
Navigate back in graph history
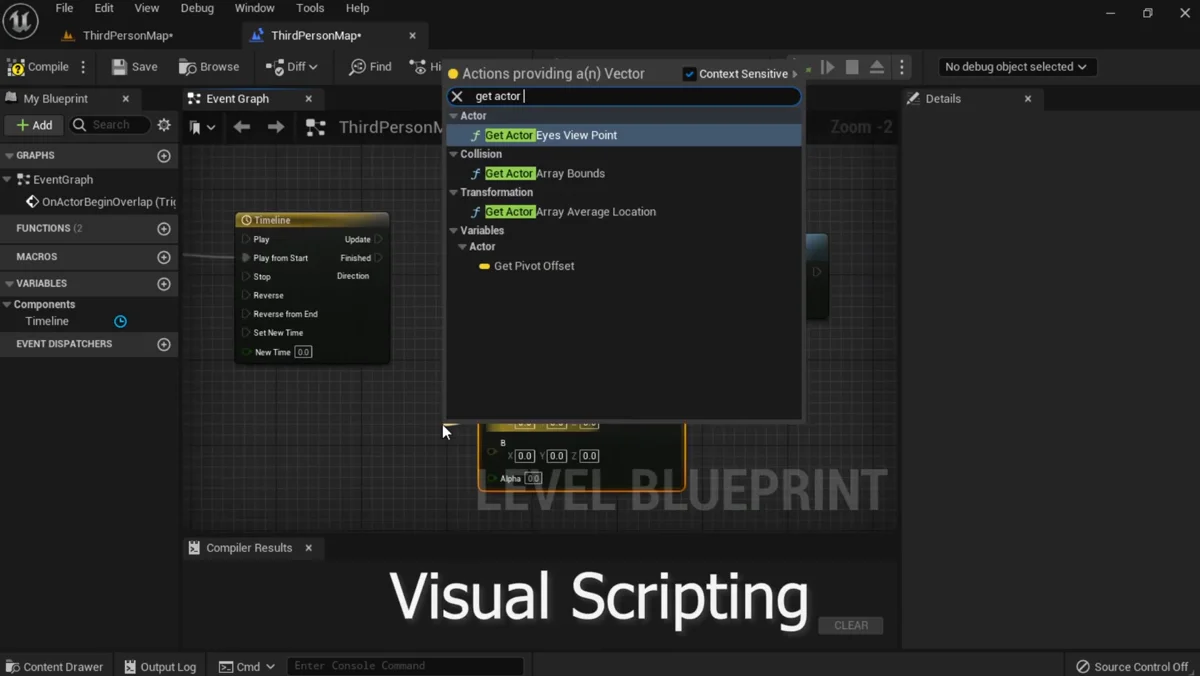[x=241, y=127]
